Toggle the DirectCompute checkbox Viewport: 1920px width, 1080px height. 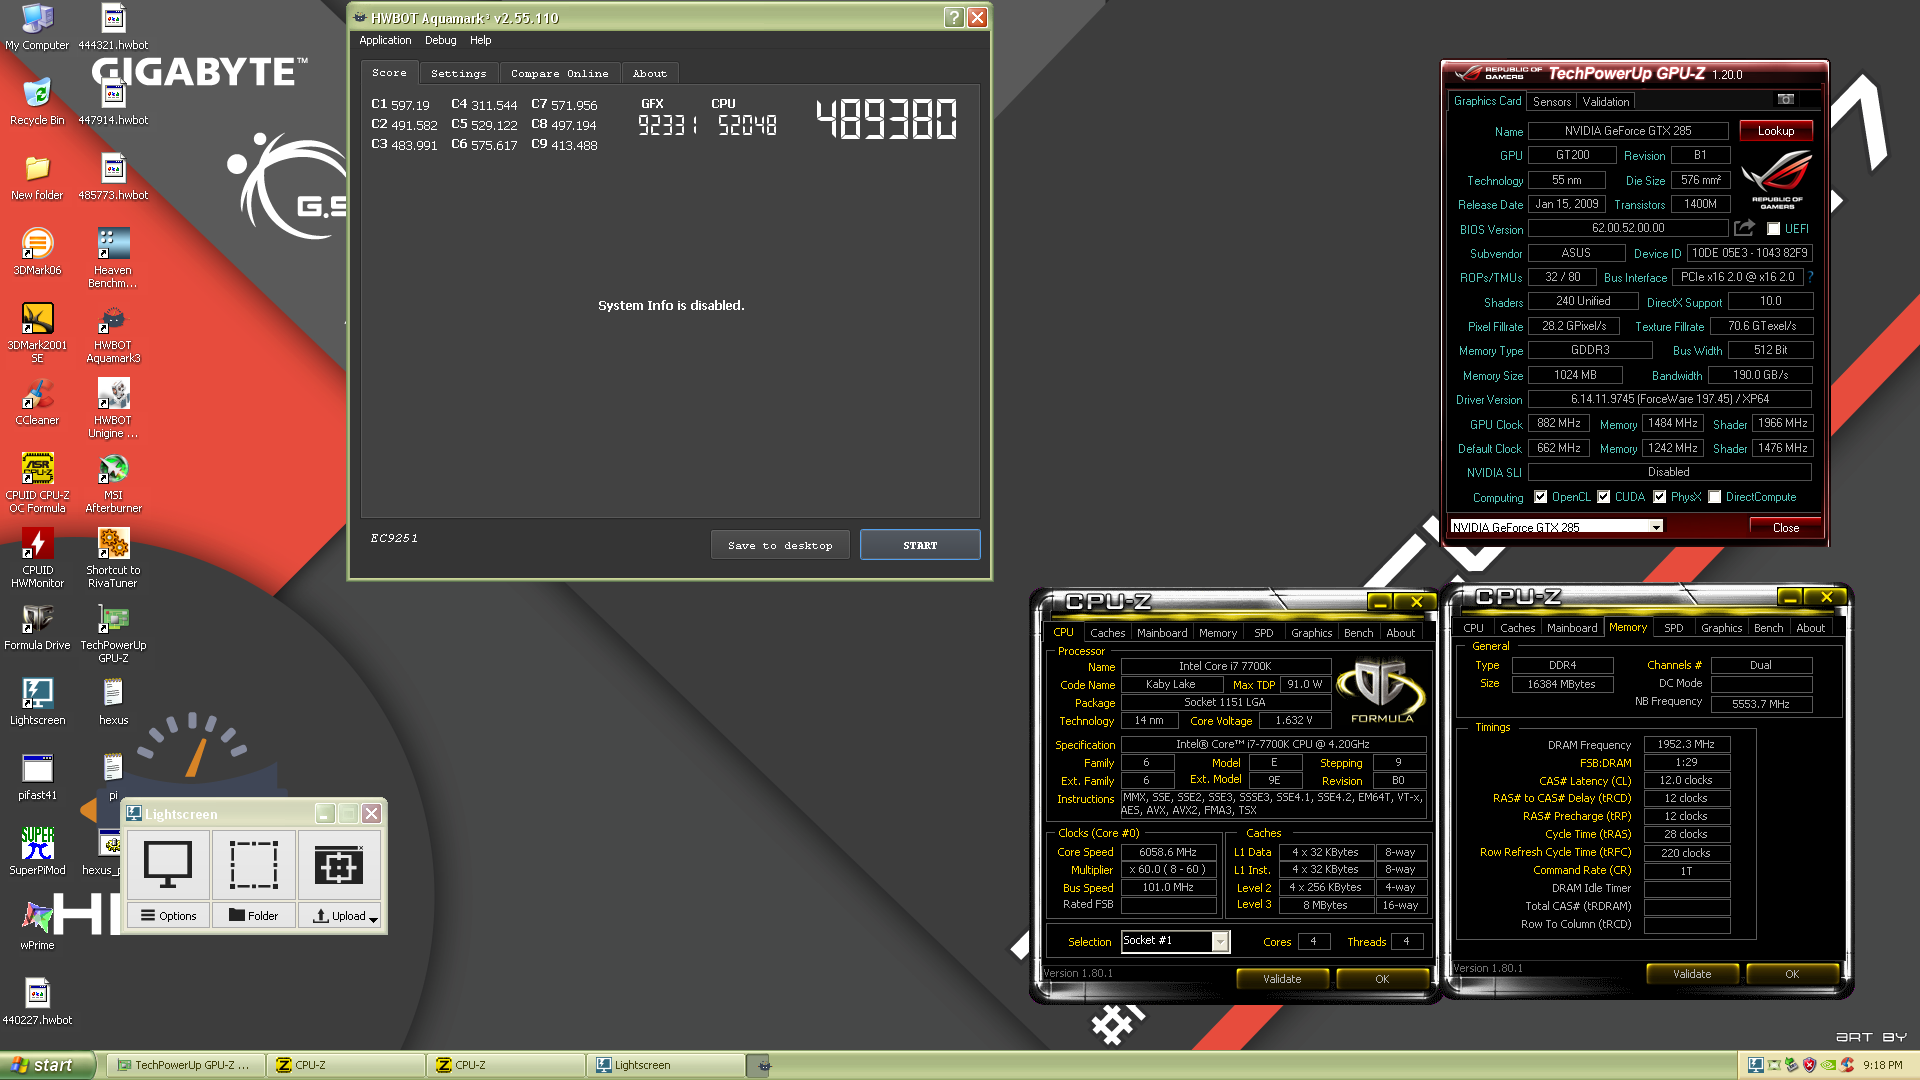(x=1715, y=497)
